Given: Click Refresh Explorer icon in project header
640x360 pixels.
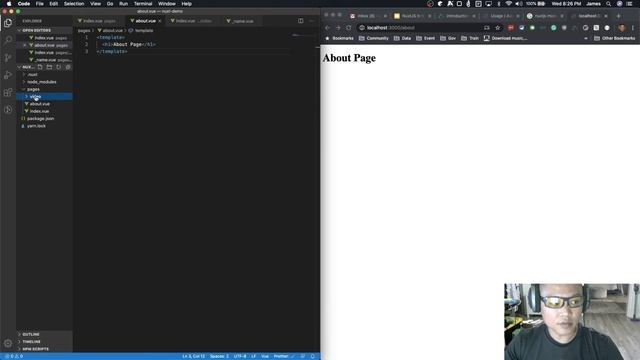Looking at the screenshot, I should pos(59,67).
